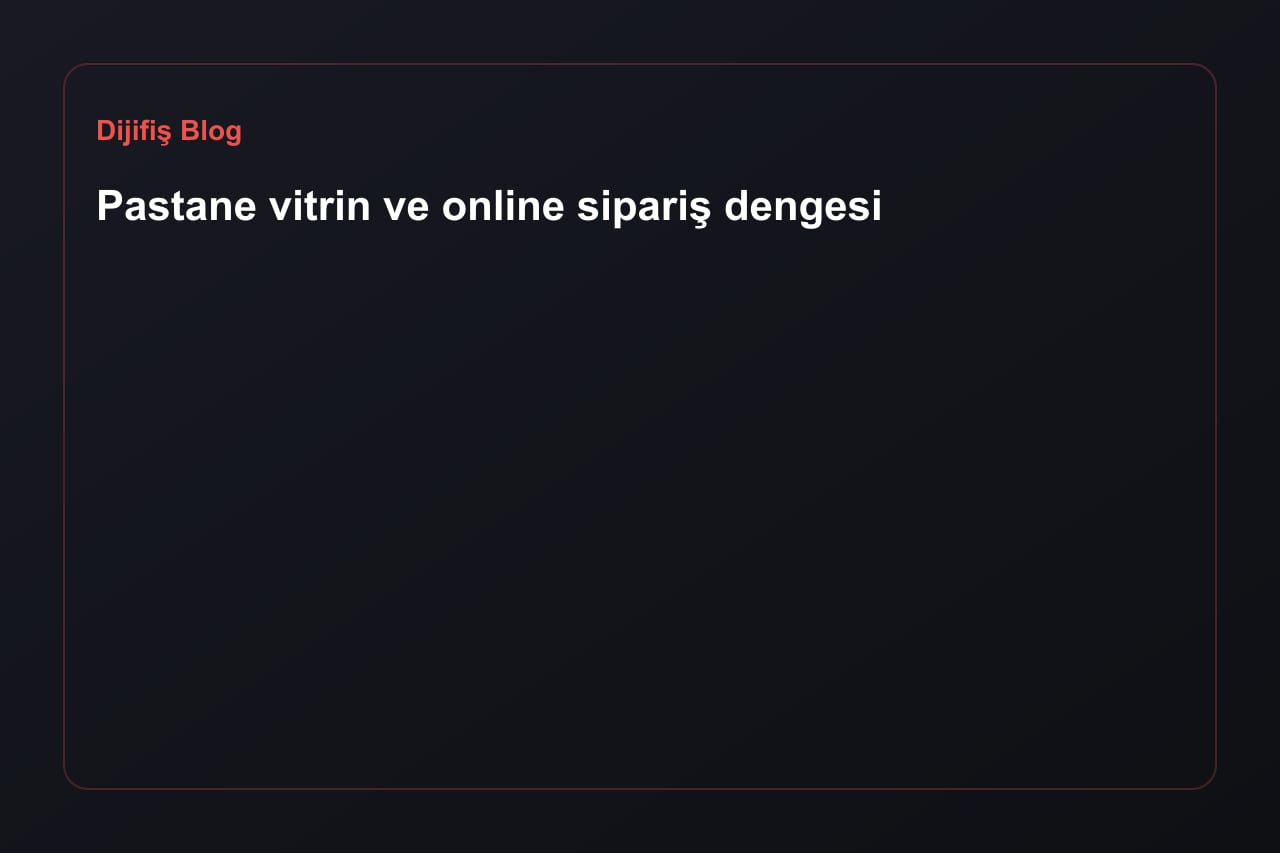Click the letter P starting the headline
1280x853 pixels.
pyautogui.click(x=109, y=206)
